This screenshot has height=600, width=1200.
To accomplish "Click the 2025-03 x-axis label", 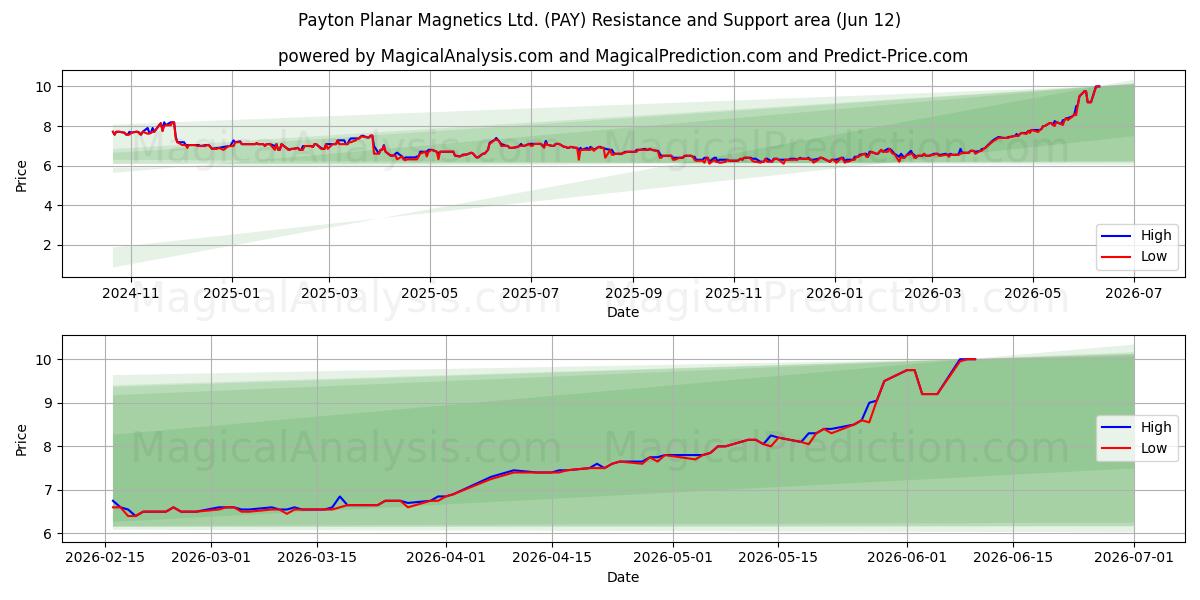I will pos(329,294).
